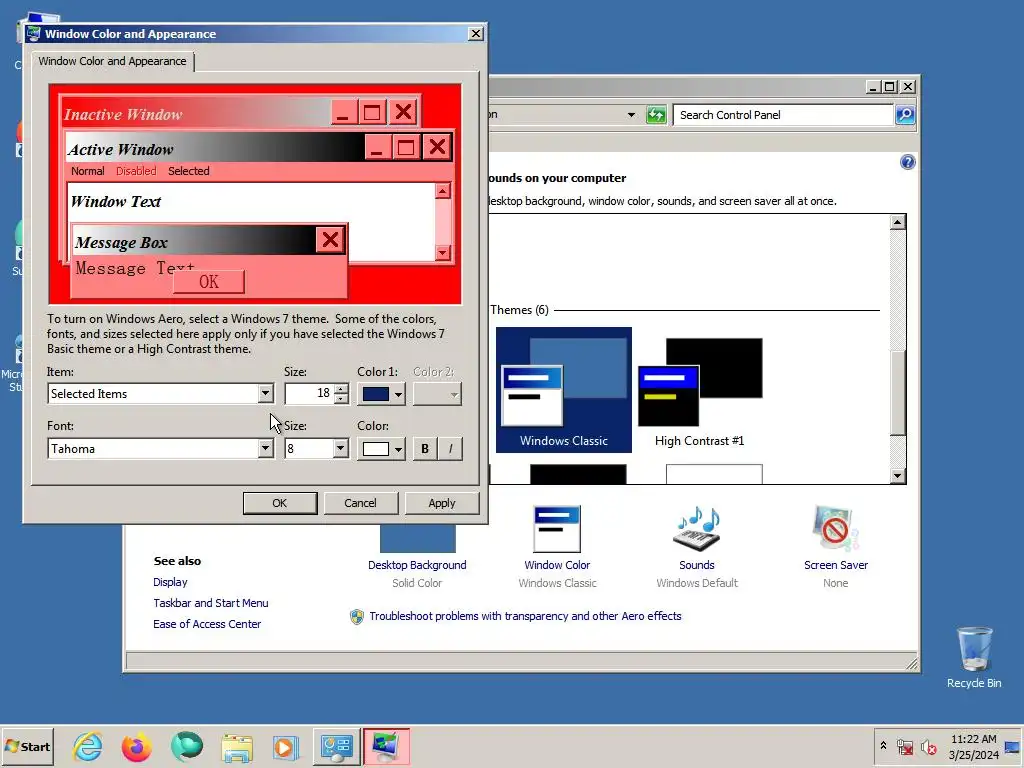
Task: Click the Inactive Window title bar in preview
Action: 196,113
